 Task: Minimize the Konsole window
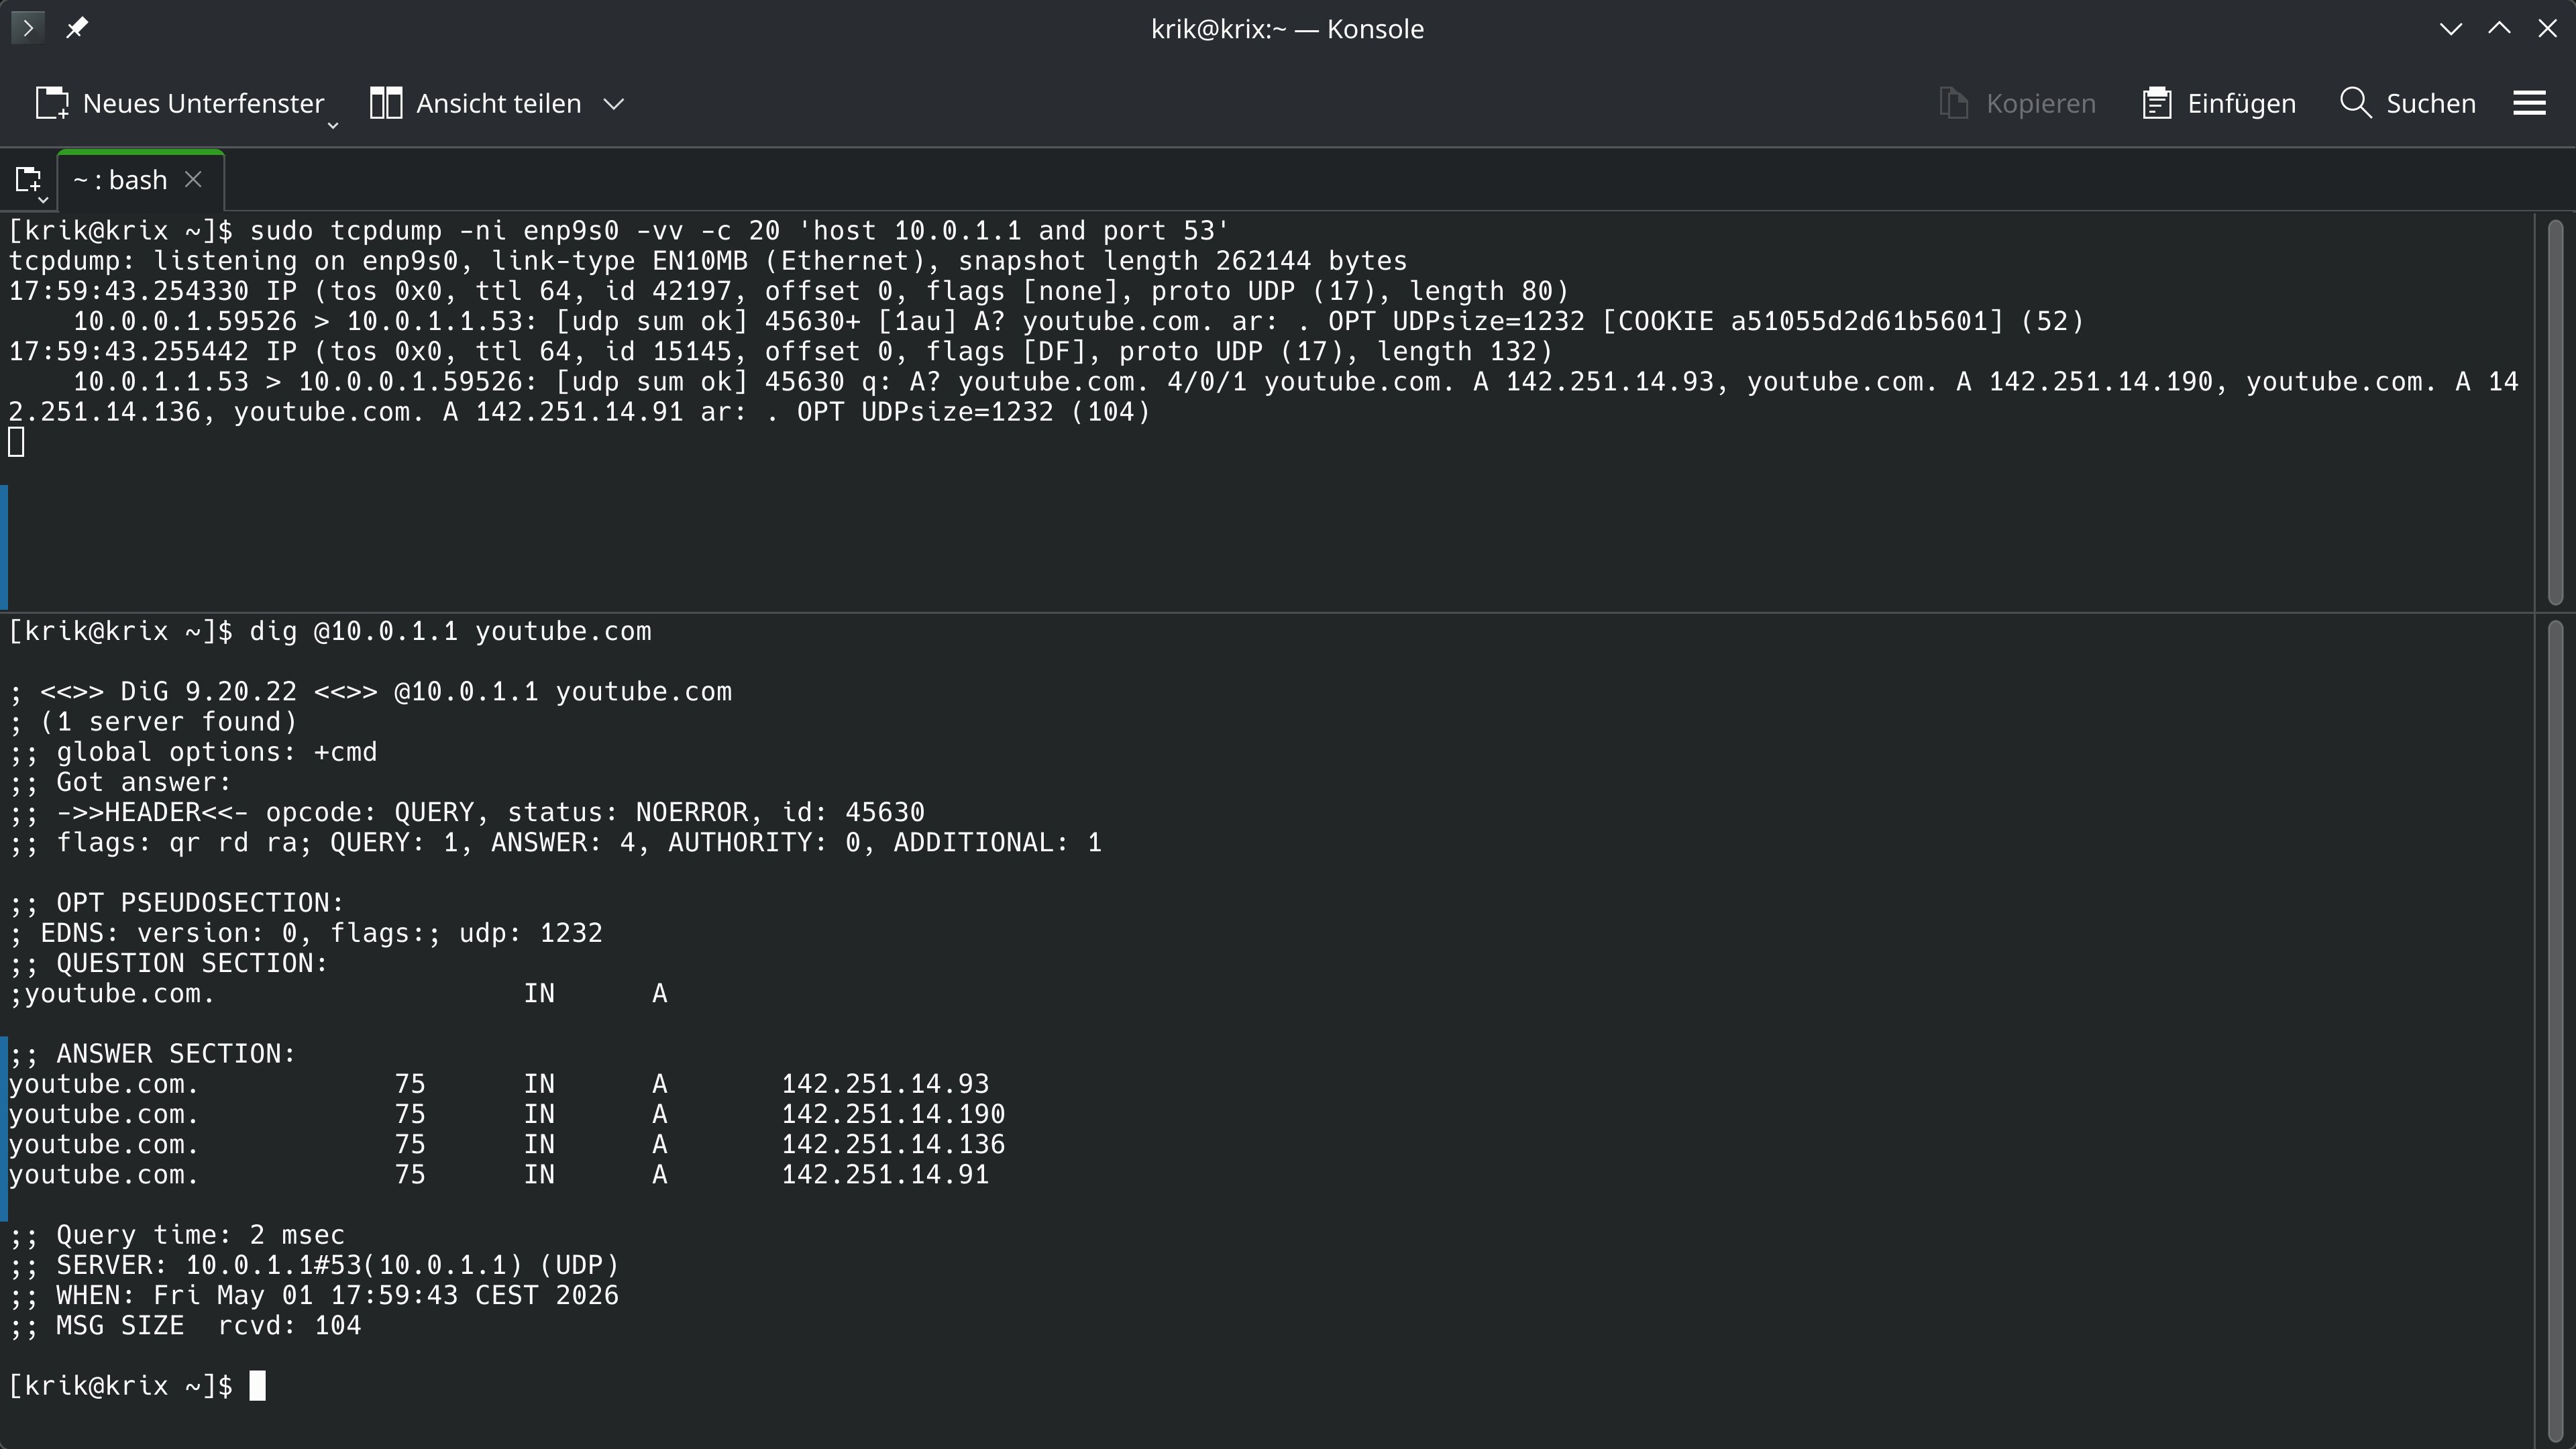click(2450, 28)
